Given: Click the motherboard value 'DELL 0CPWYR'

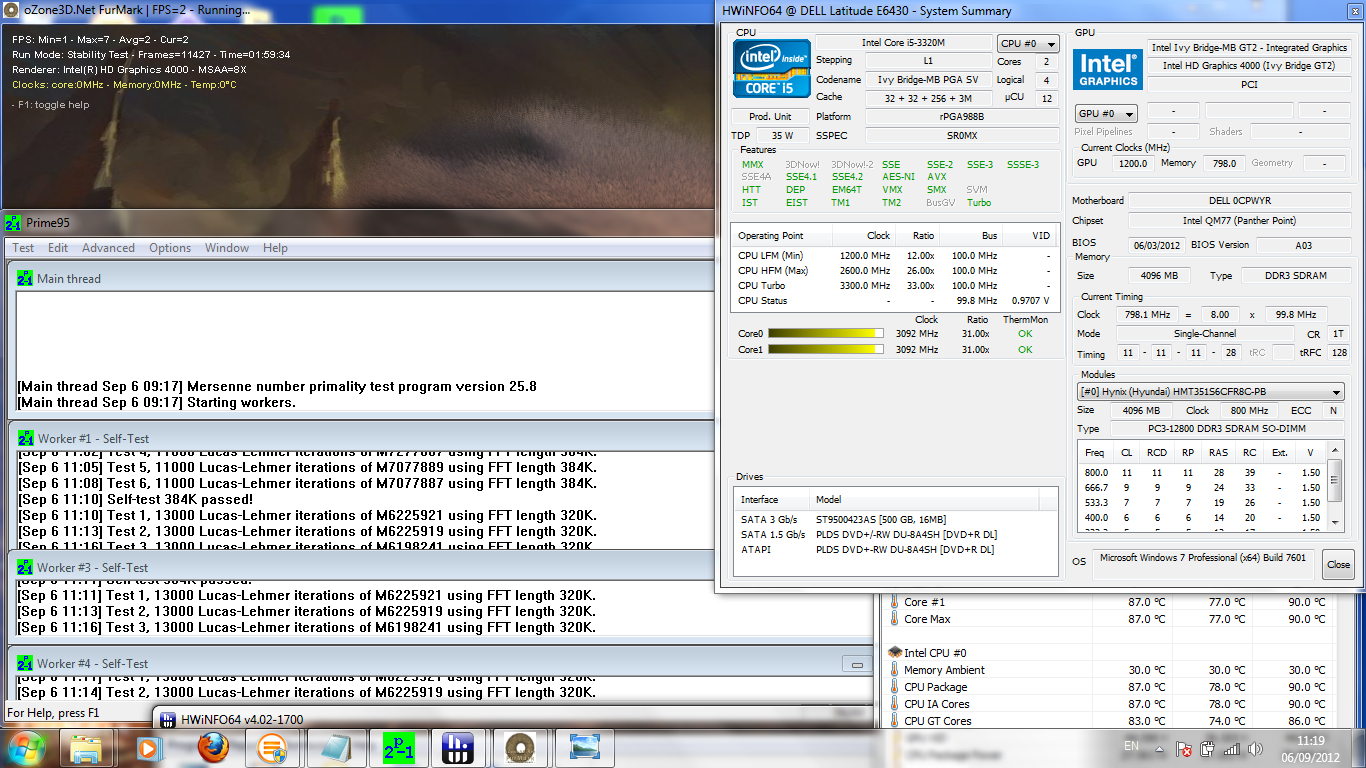Looking at the screenshot, I should [1241, 200].
